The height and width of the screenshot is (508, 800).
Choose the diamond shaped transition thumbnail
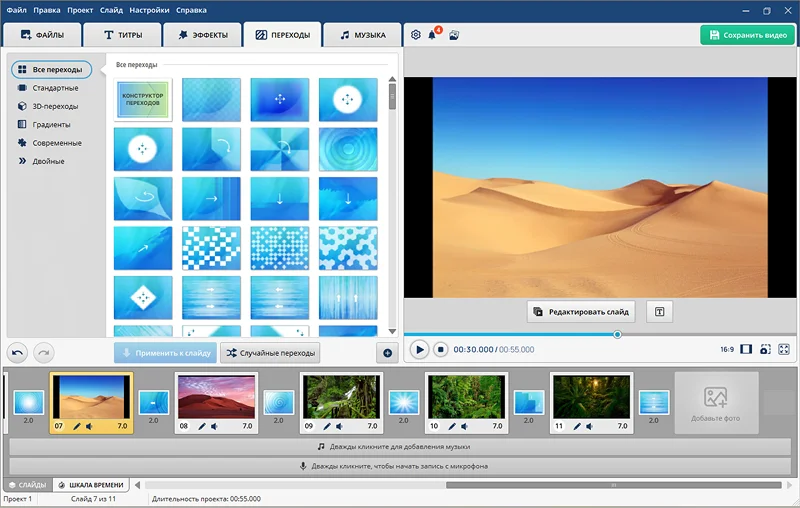(143, 298)
